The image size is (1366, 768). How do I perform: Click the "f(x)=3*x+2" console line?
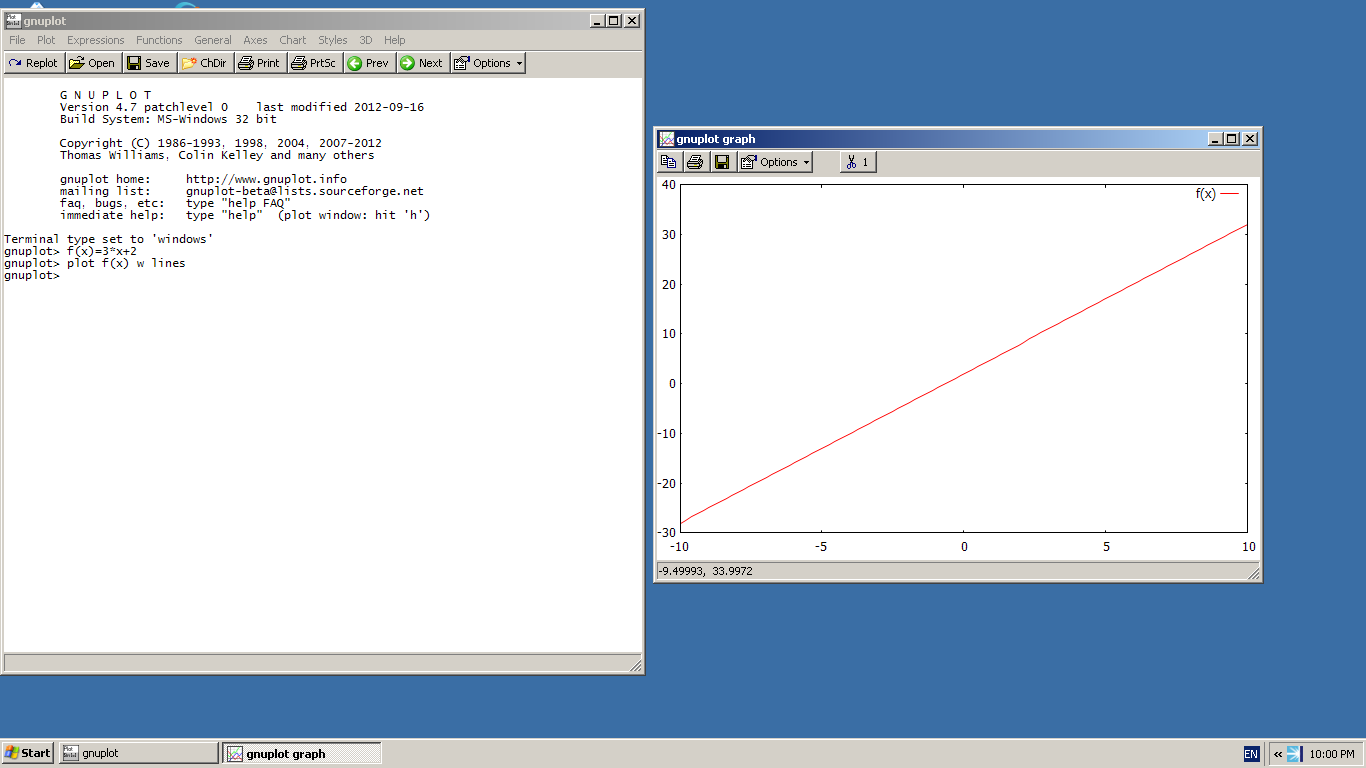(x=102, y=252)
